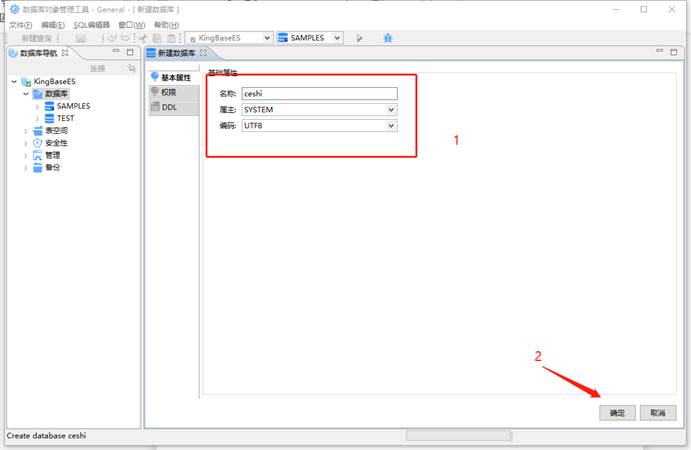Select the 管理 tree item
Viewport: 691px width, 450px height.
point(52,155)
